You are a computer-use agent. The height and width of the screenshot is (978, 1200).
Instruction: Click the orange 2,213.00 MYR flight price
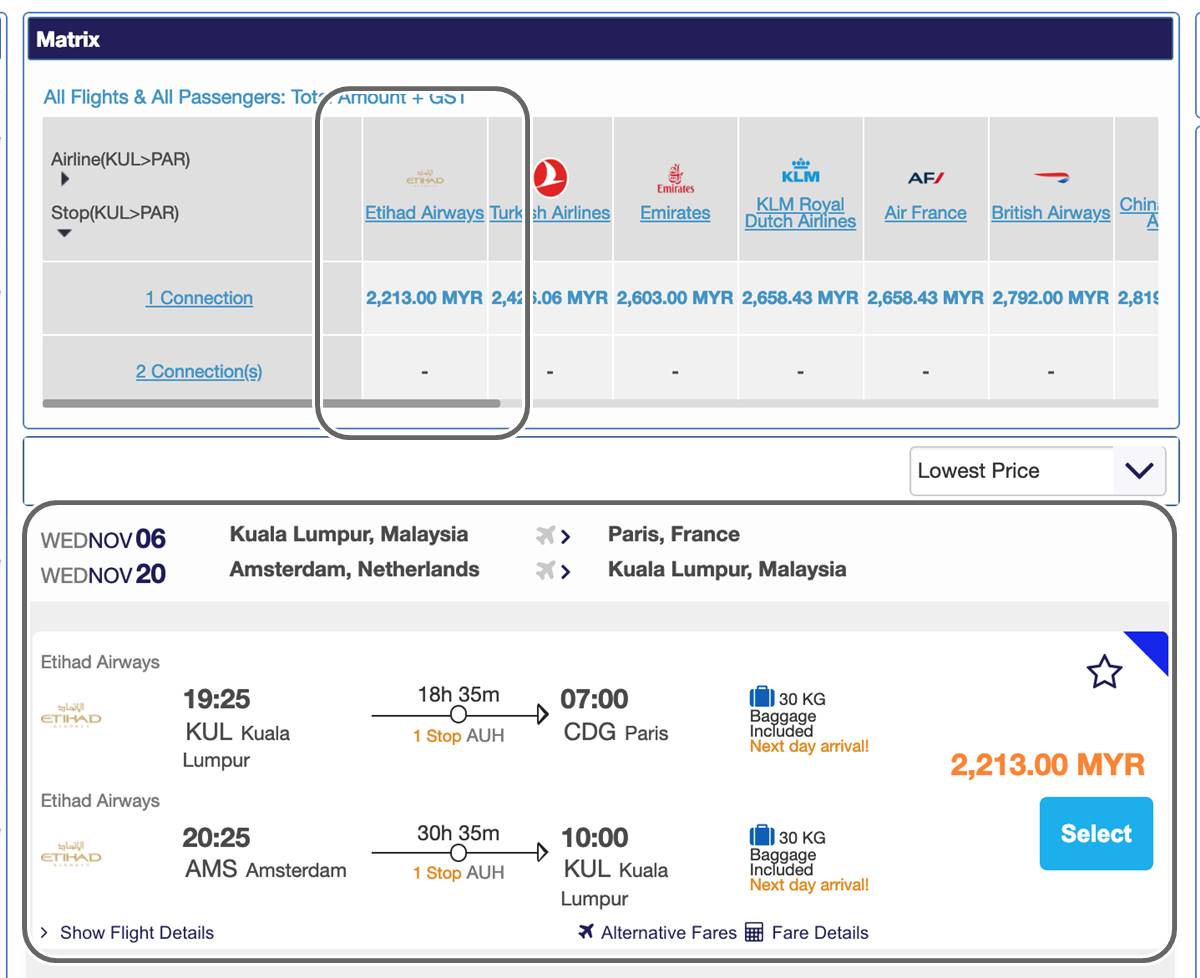coord(1048,765)
